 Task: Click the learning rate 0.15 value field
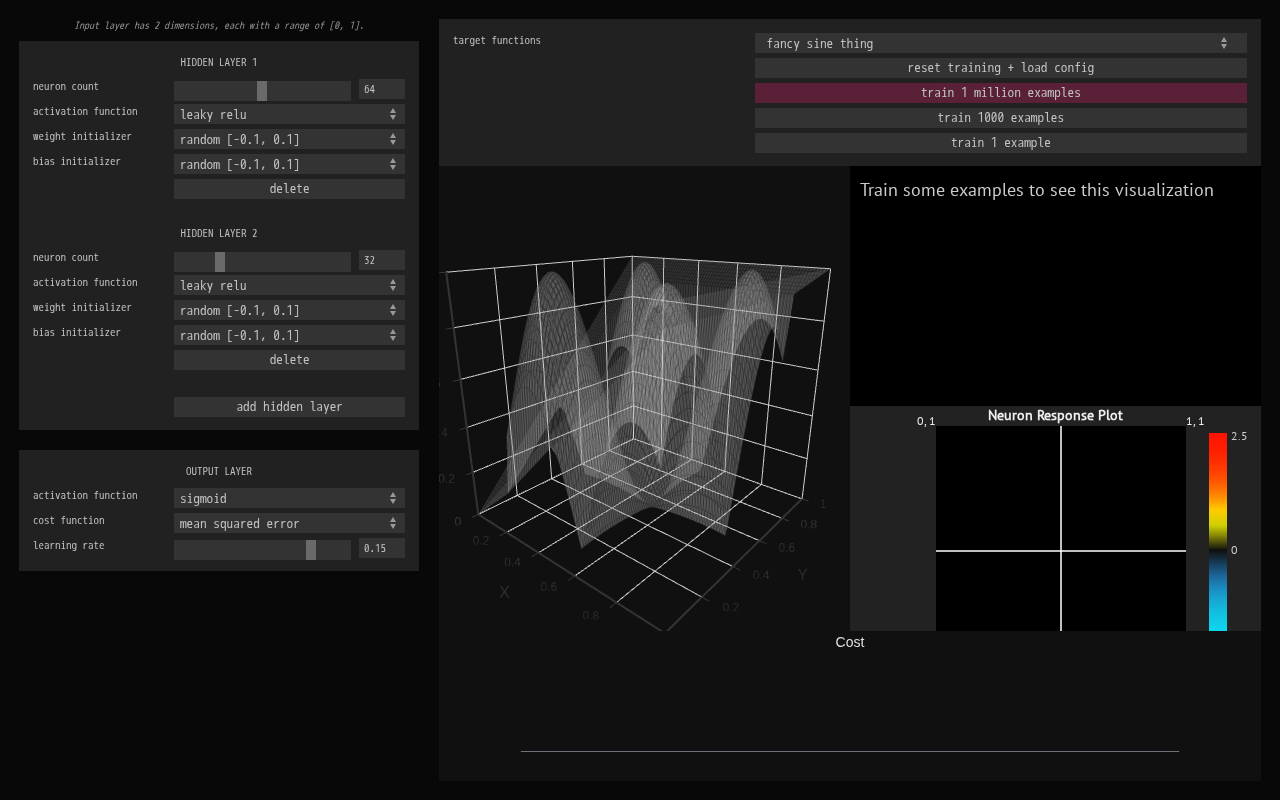(x=381, y=548)
